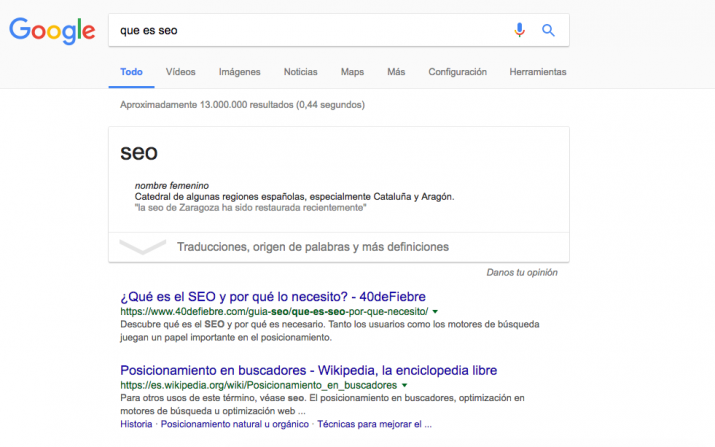Open the Más menu
Viewport: 715px width, 447px height.
tap(396, 72)
